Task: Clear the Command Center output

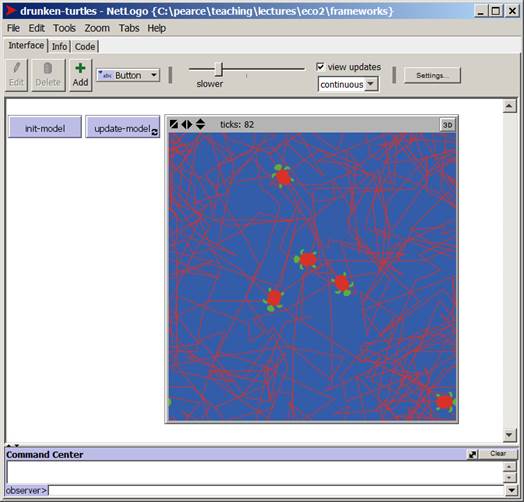Action: (498, 454)
